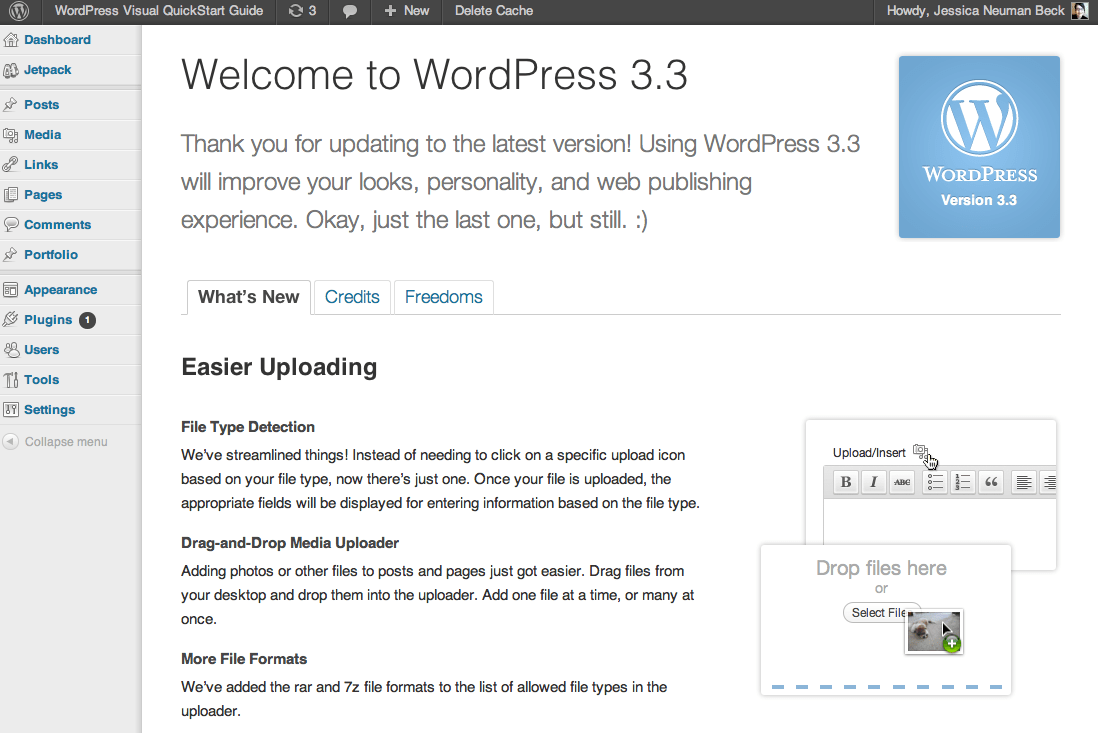Click the Users sidebar icon
The image size is (1098, 733).
(x=11, y=350)
